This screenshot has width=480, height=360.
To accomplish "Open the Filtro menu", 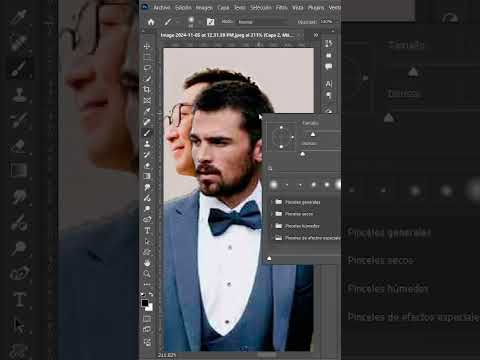I will (x=282, y=7).
